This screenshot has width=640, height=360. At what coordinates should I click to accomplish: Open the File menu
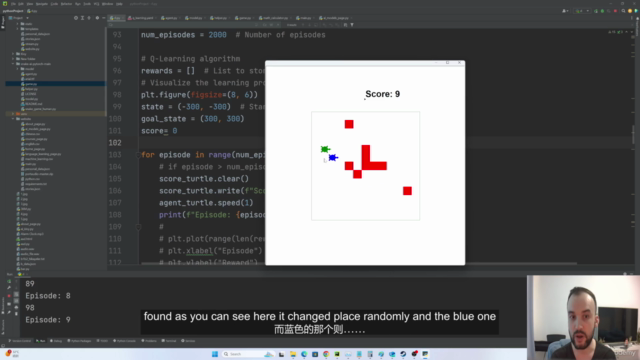click(13, 4)
